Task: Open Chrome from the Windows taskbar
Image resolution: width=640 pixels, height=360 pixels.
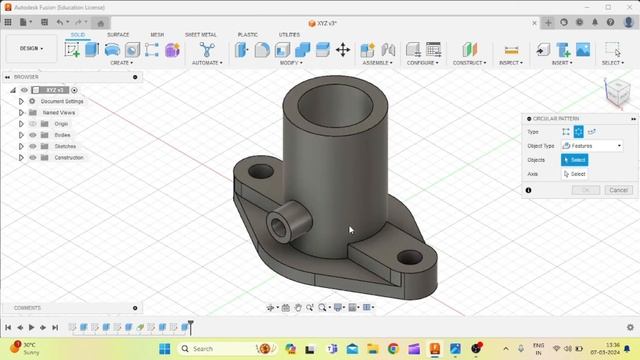Action: tap(393, 349)
